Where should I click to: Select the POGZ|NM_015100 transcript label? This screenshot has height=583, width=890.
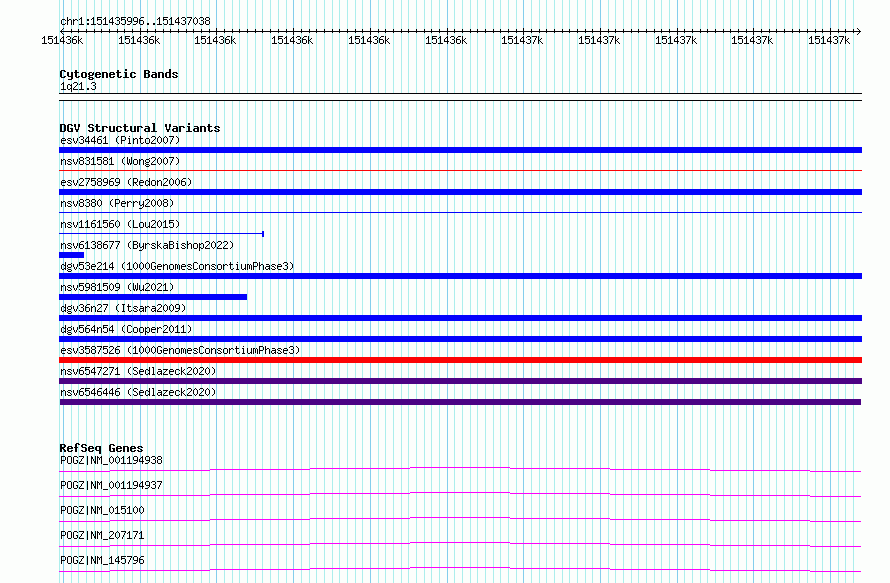(102, 510)
